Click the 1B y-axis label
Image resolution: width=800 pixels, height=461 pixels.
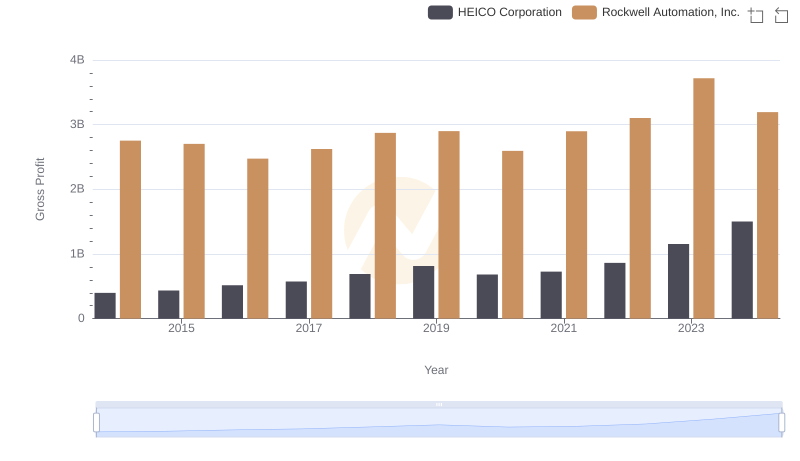77,253
